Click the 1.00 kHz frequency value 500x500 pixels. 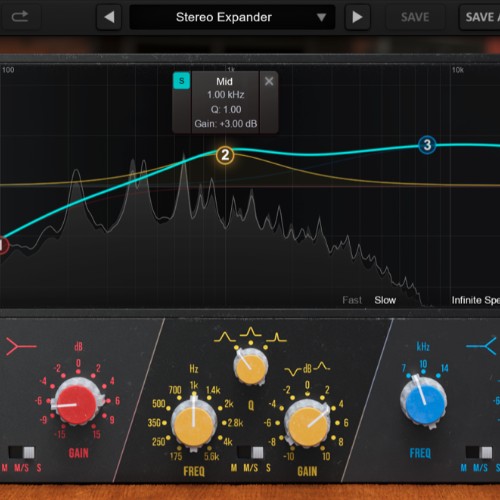tap(226, 95)
